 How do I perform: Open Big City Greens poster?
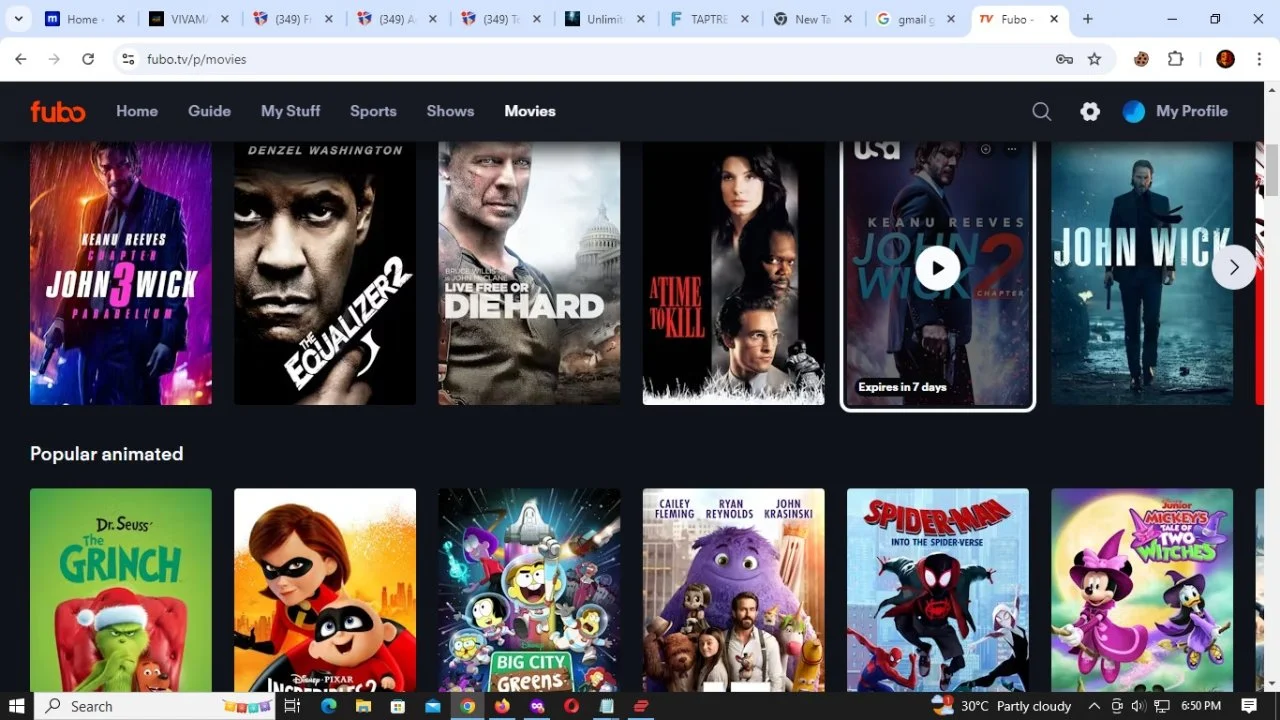pos(529,590)
